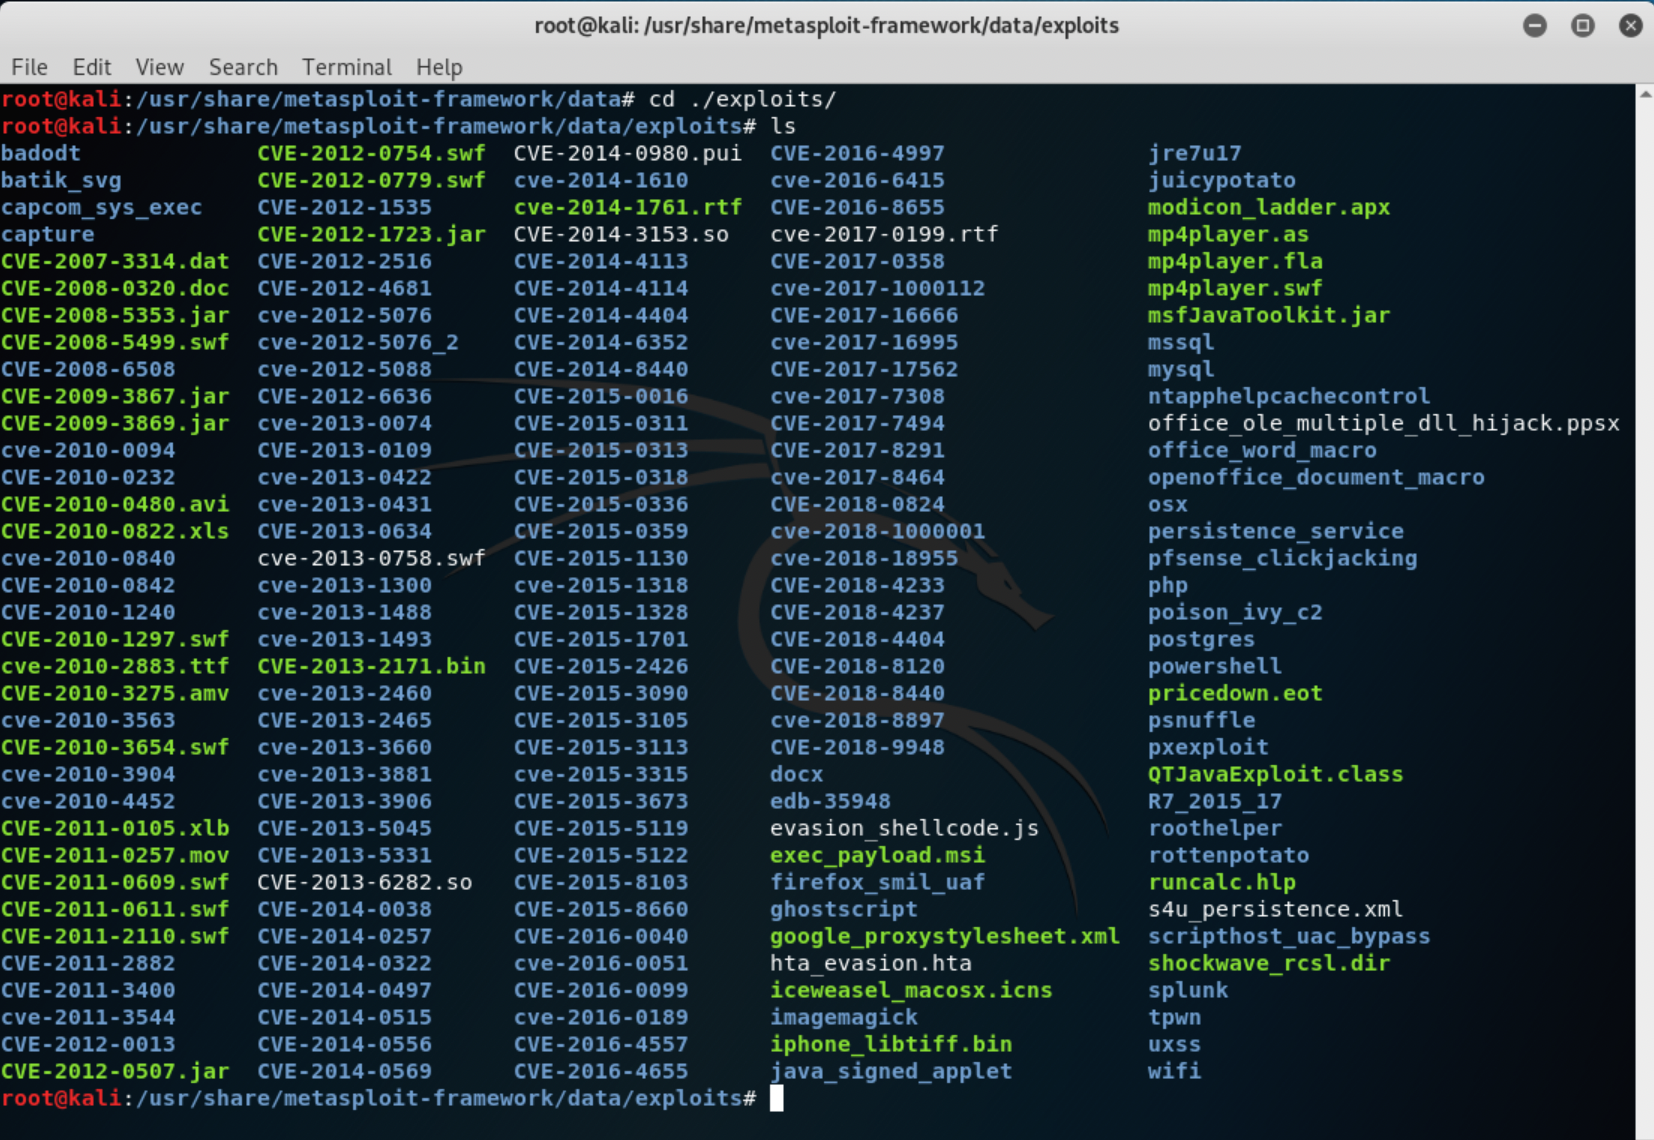The image size is (1654, 1140).
Task: Click the file 'CVE-2011-0105.xlb'
Action: 115,828
